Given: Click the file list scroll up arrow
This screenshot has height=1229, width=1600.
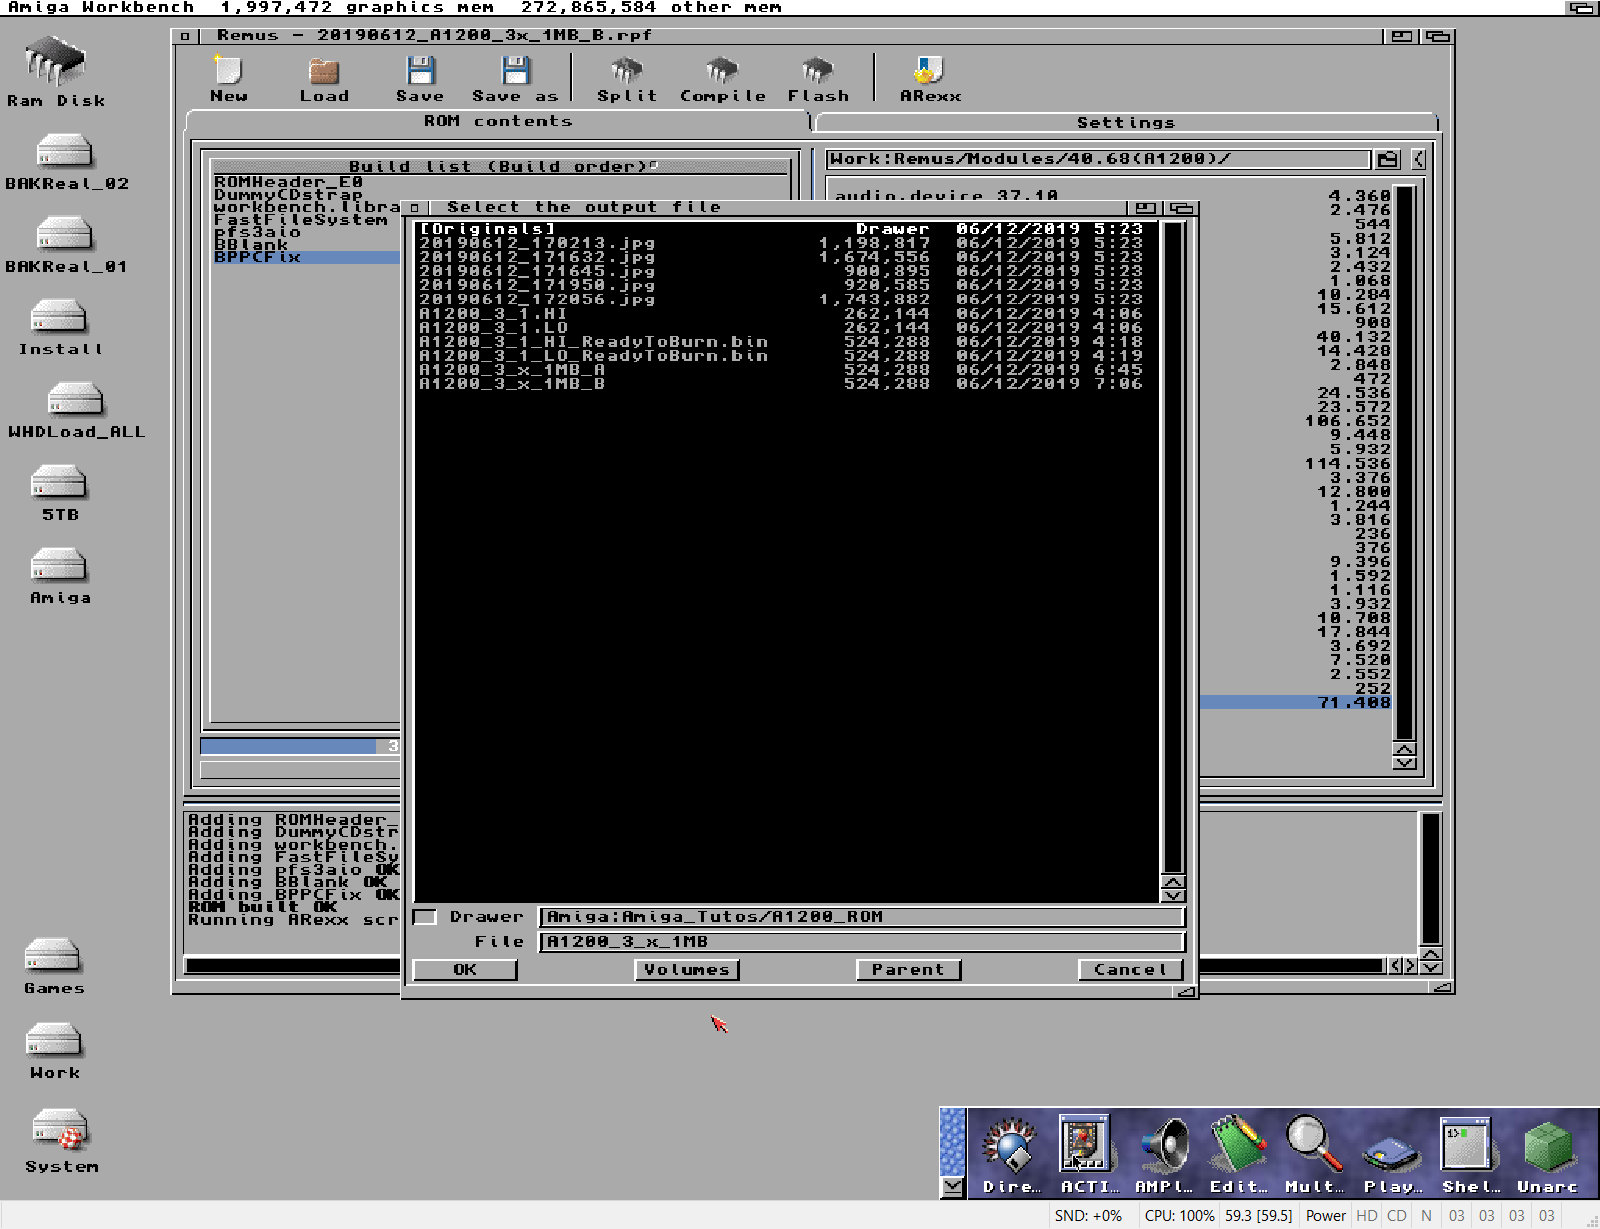Looking at the screenshot, I should tap(1173, 882).
